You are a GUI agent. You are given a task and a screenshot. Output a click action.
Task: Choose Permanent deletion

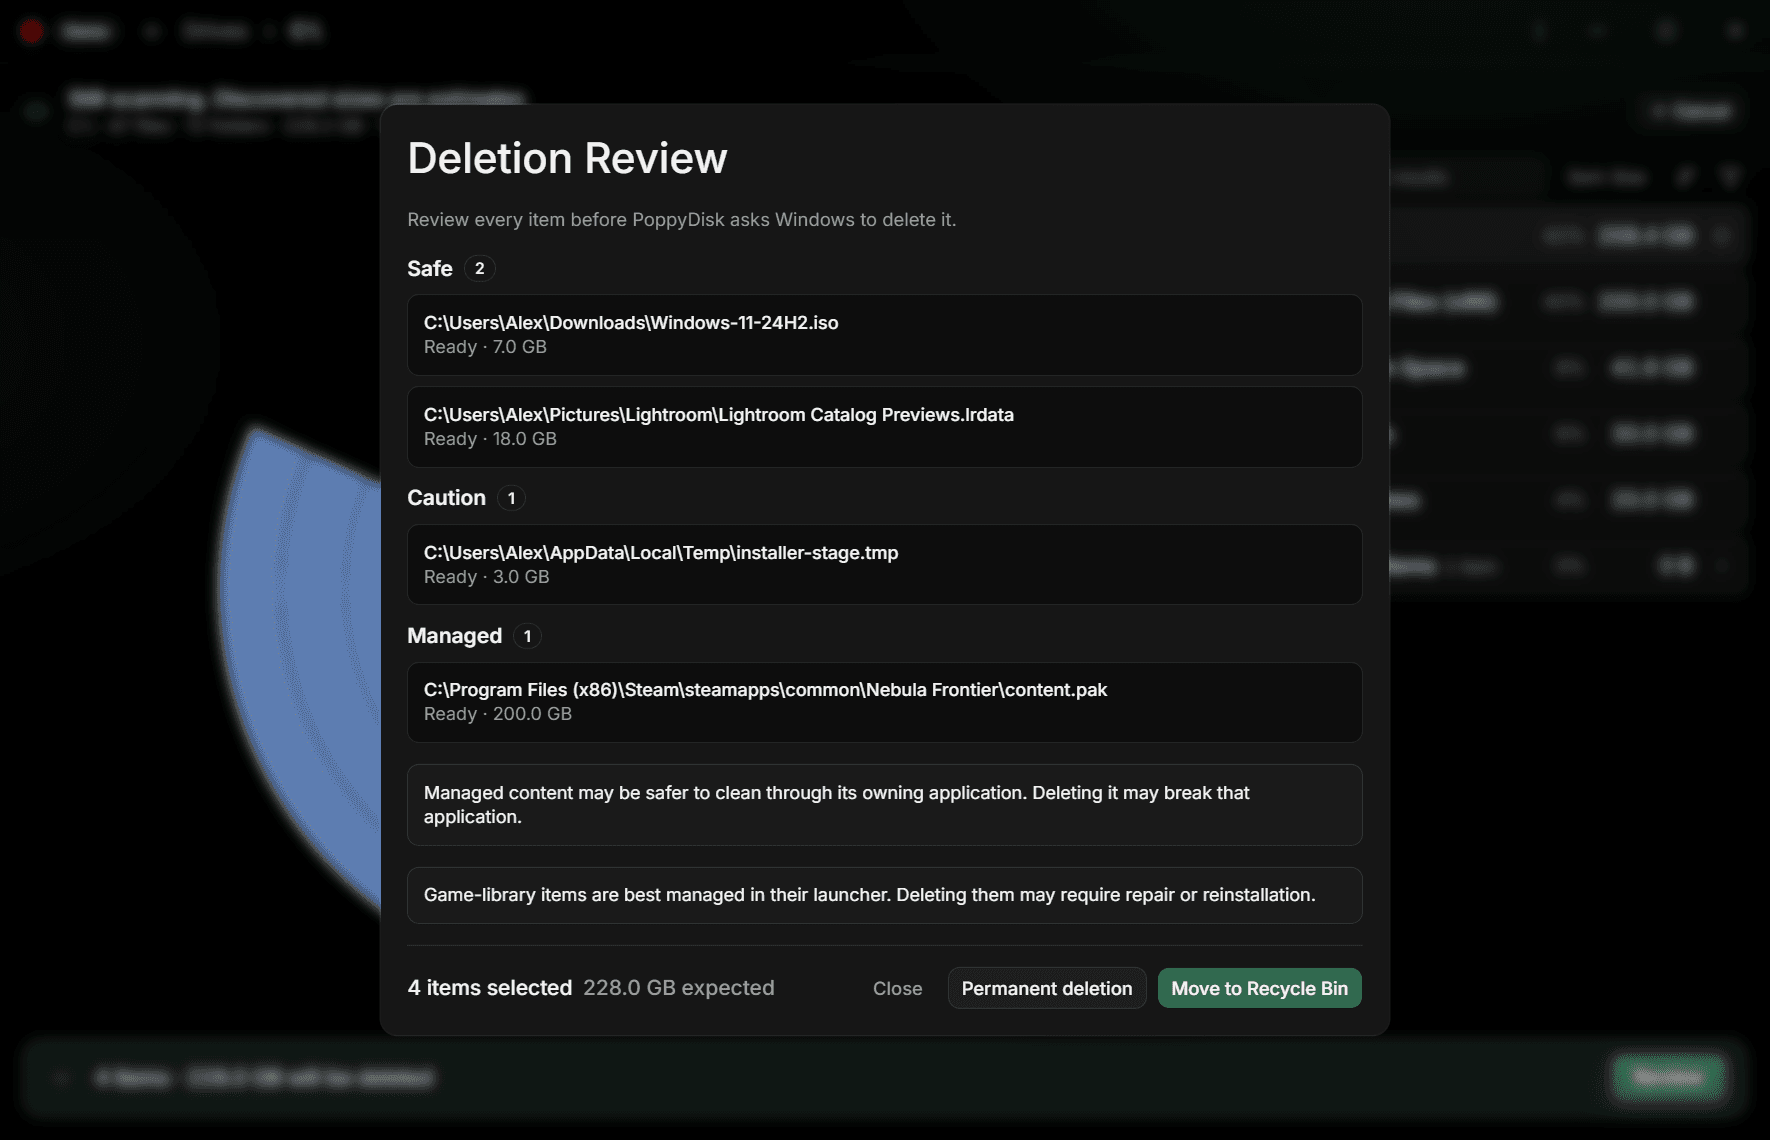tap(1047, 988)
